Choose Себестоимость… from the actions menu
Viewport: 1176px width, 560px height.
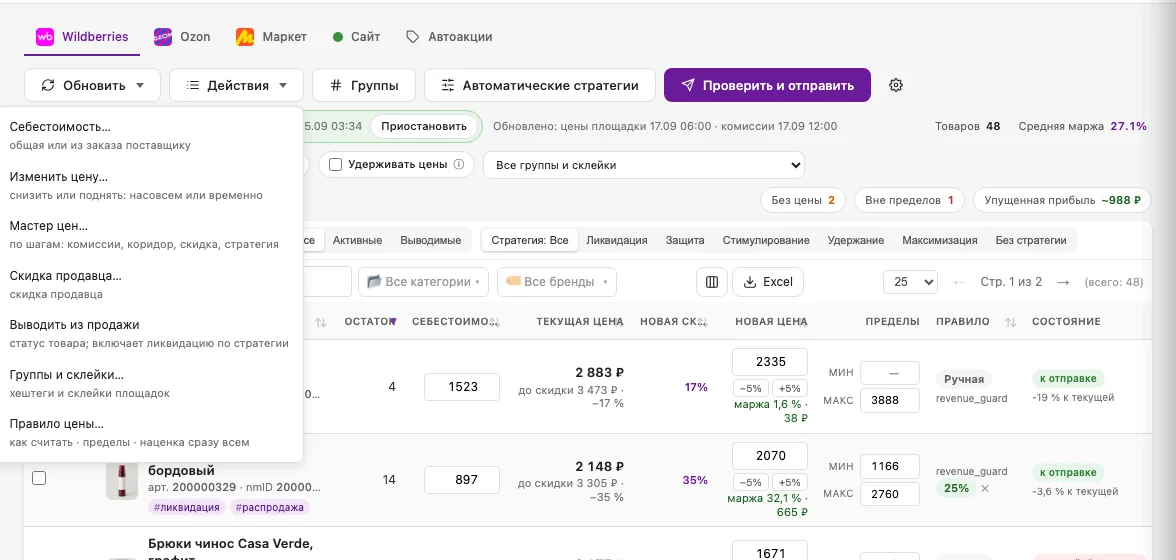click(x=151, y=135)
